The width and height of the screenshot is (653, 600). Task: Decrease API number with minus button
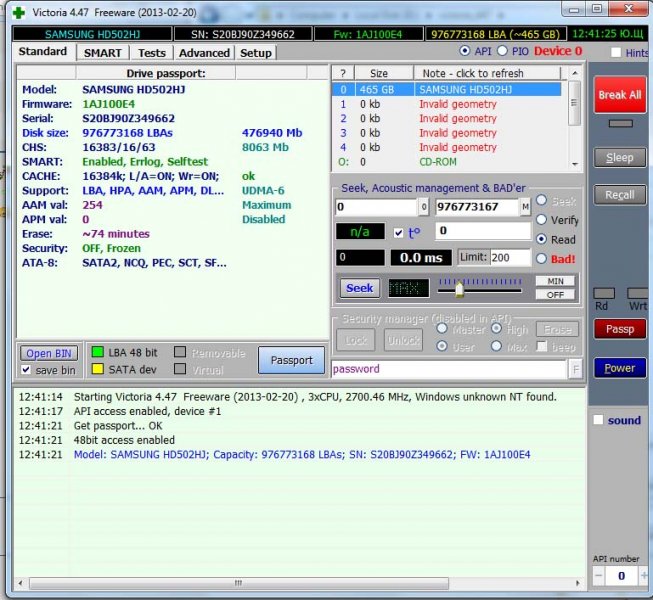pyautogui.click(x=599, y=576)
